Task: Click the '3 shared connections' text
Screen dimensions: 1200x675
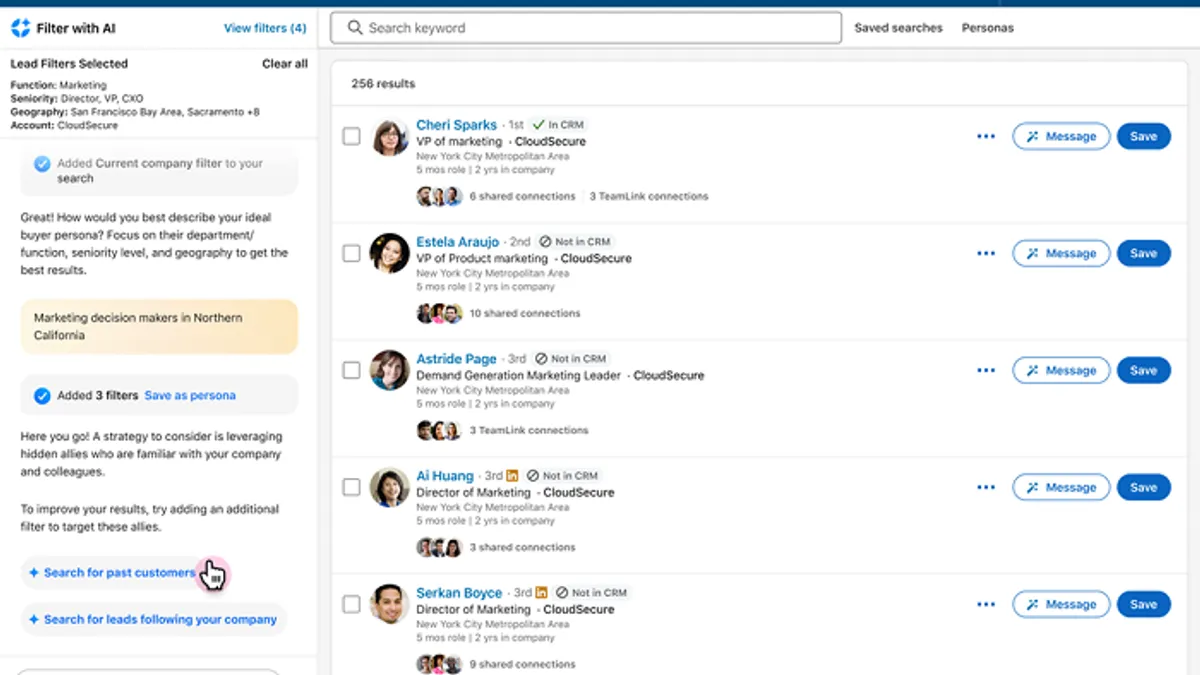Action: [x=522, y=548]
